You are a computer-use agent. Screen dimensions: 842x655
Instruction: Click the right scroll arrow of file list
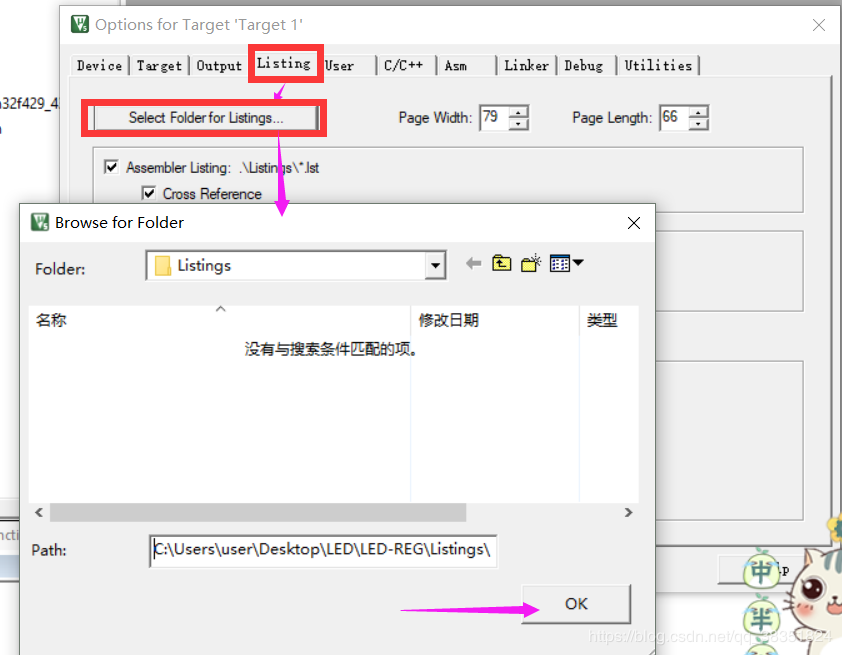[628, 512]
